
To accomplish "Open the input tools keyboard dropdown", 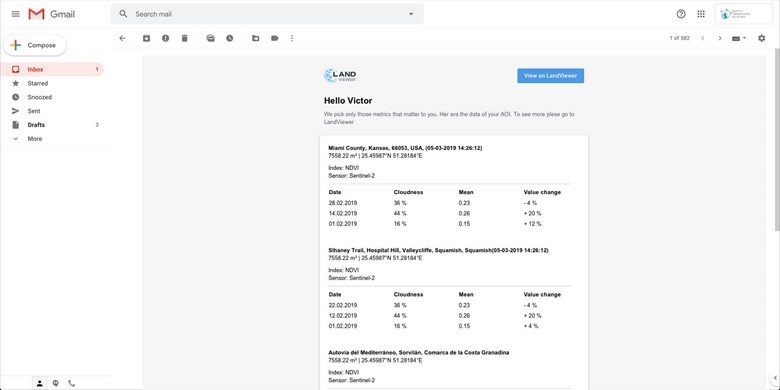I will (739, 38).
